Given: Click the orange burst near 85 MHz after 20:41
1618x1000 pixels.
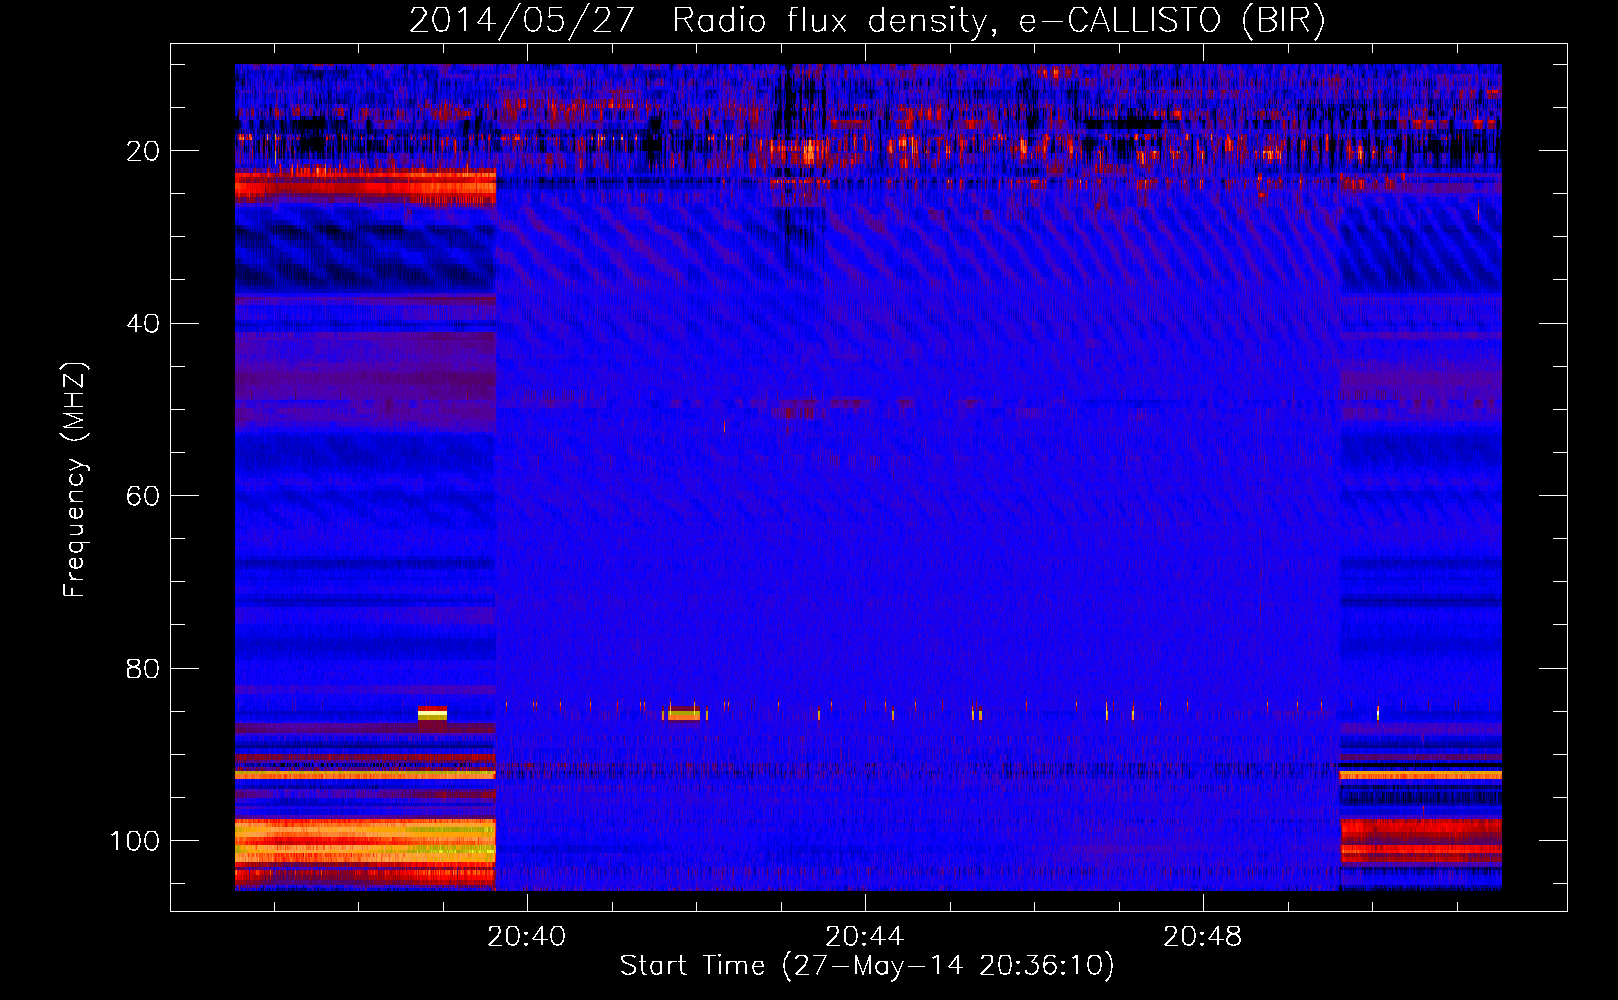Looking at the screenshot, I should pos(684,714).
